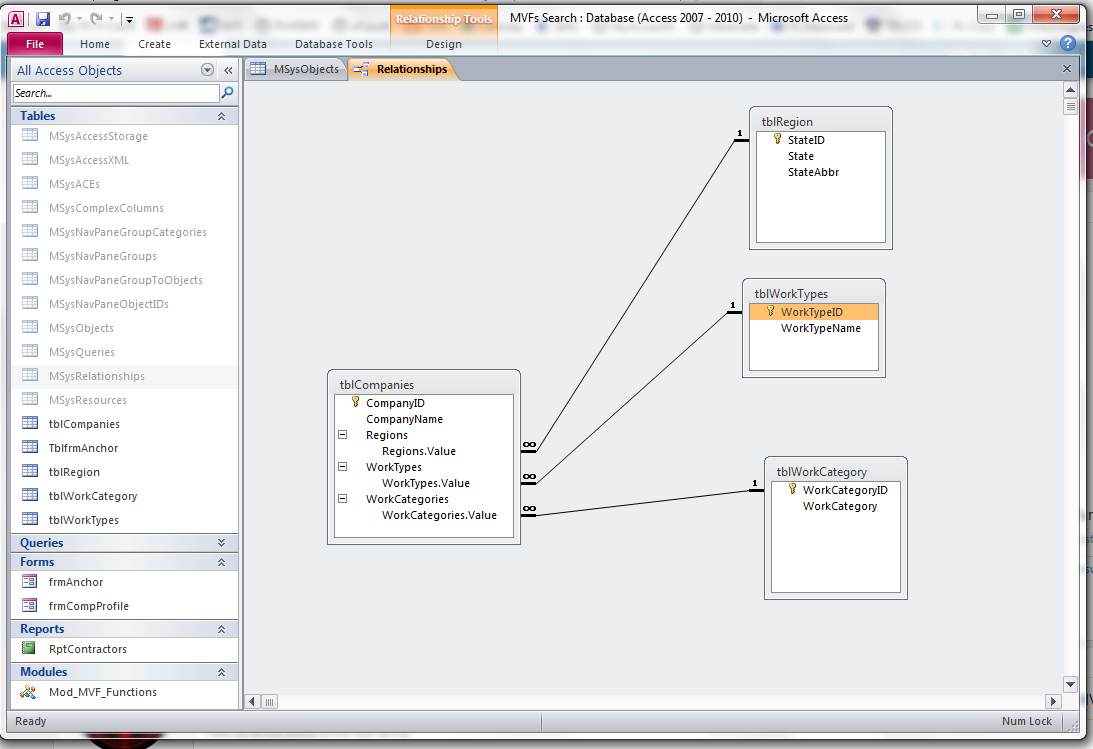
Task: Select MSysRelationships table icon
Action: (x=30, y=376)
